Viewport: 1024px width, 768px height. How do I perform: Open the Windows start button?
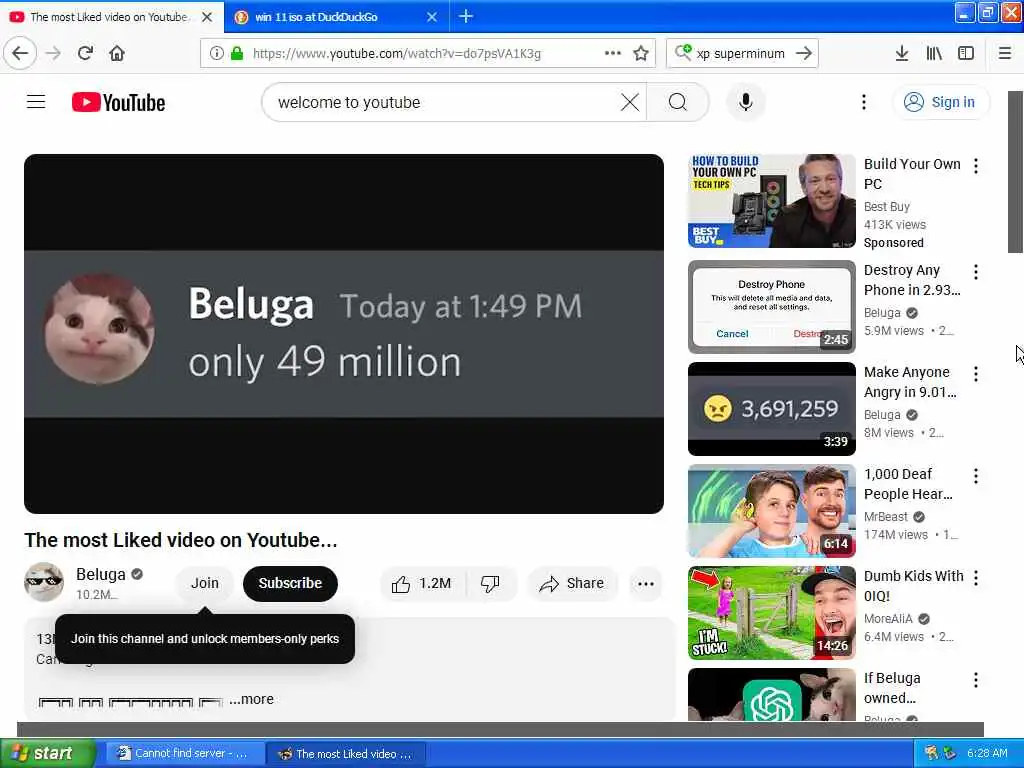click(48, 753)
